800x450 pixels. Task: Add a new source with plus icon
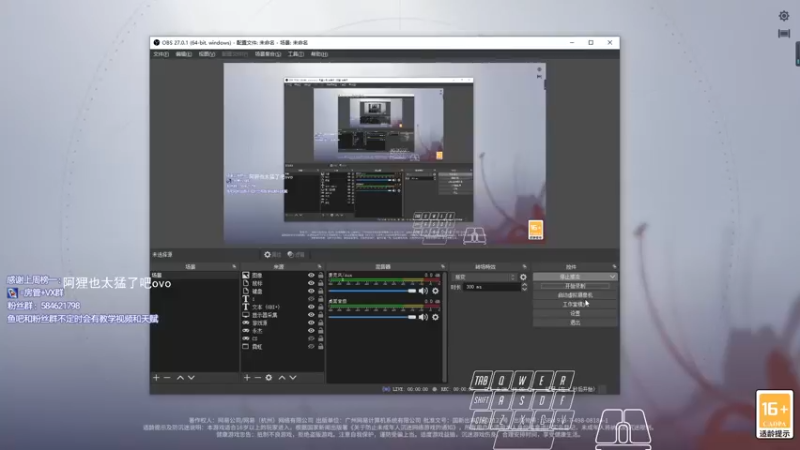tap(247, 378)
